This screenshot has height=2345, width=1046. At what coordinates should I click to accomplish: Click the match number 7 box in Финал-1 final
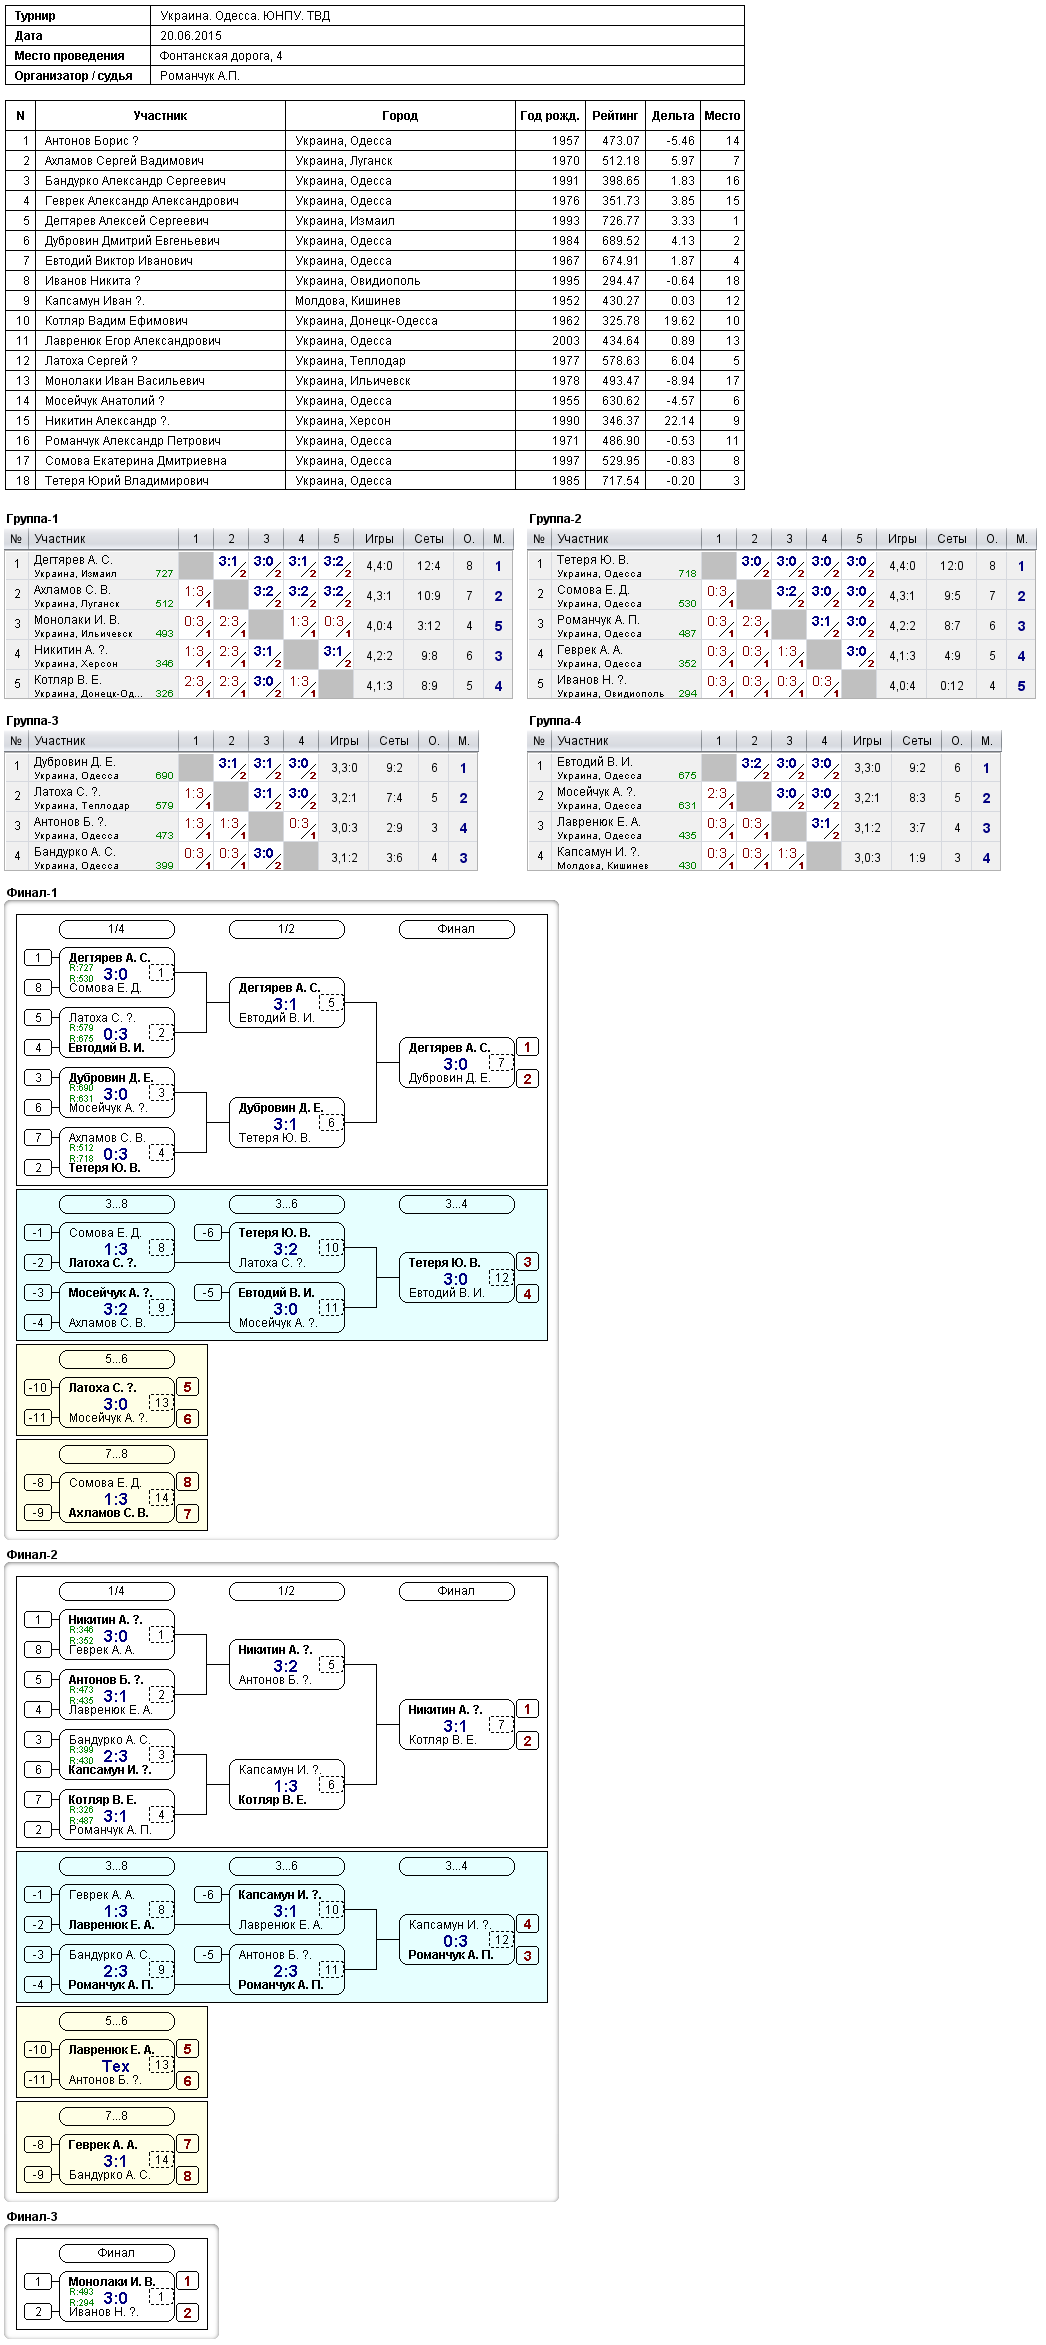501,1063
